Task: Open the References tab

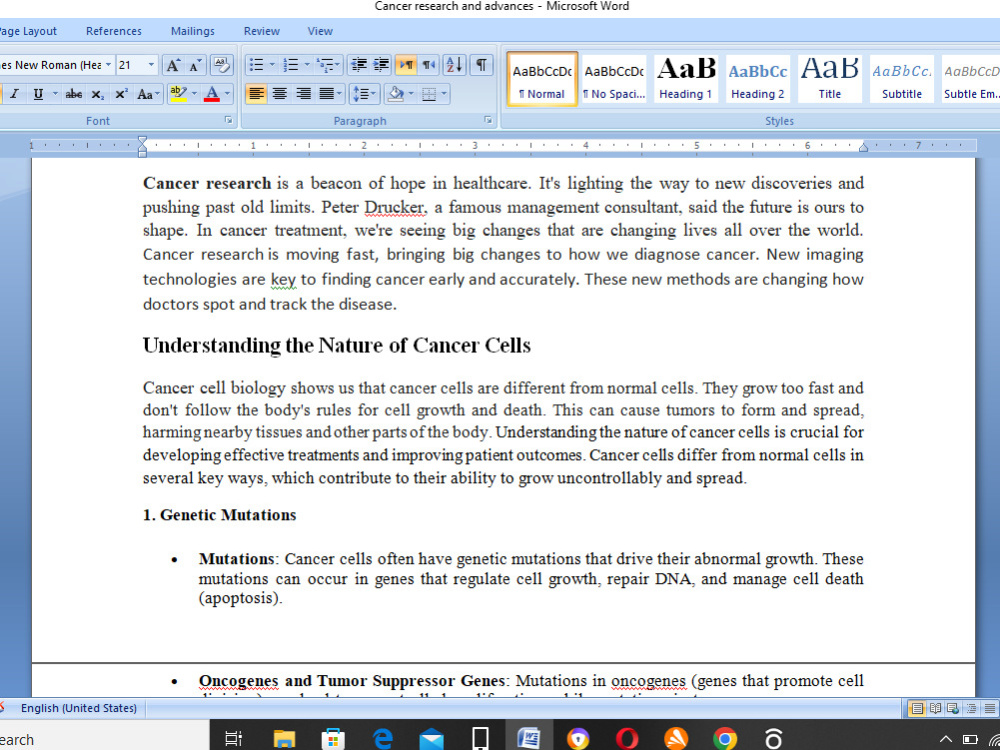Action: tap(114, 31)
